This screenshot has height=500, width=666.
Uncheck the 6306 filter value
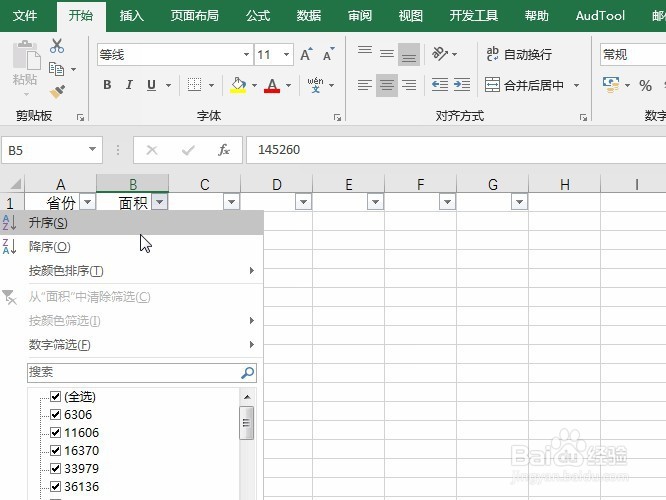tap(55, 414)
